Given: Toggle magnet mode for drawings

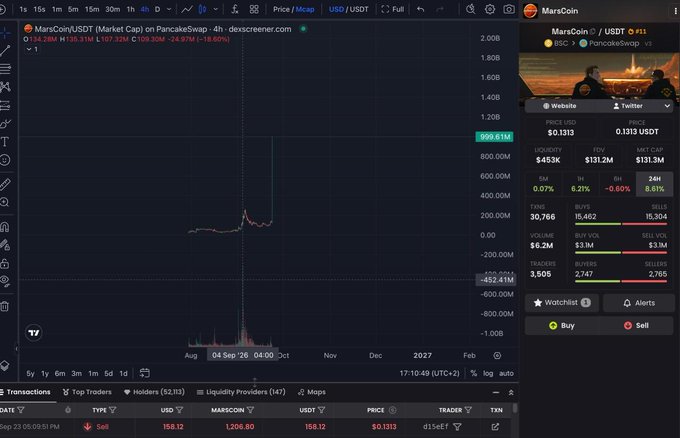Looking at the screenshot, I should click(5, 227).
